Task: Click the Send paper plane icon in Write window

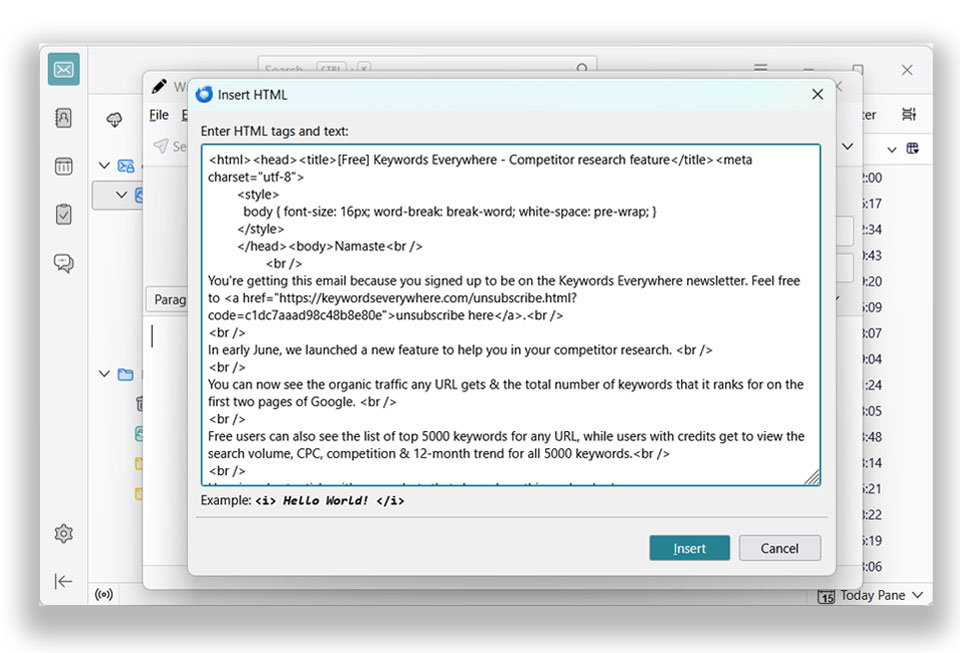Action: [x=160, y=146]
